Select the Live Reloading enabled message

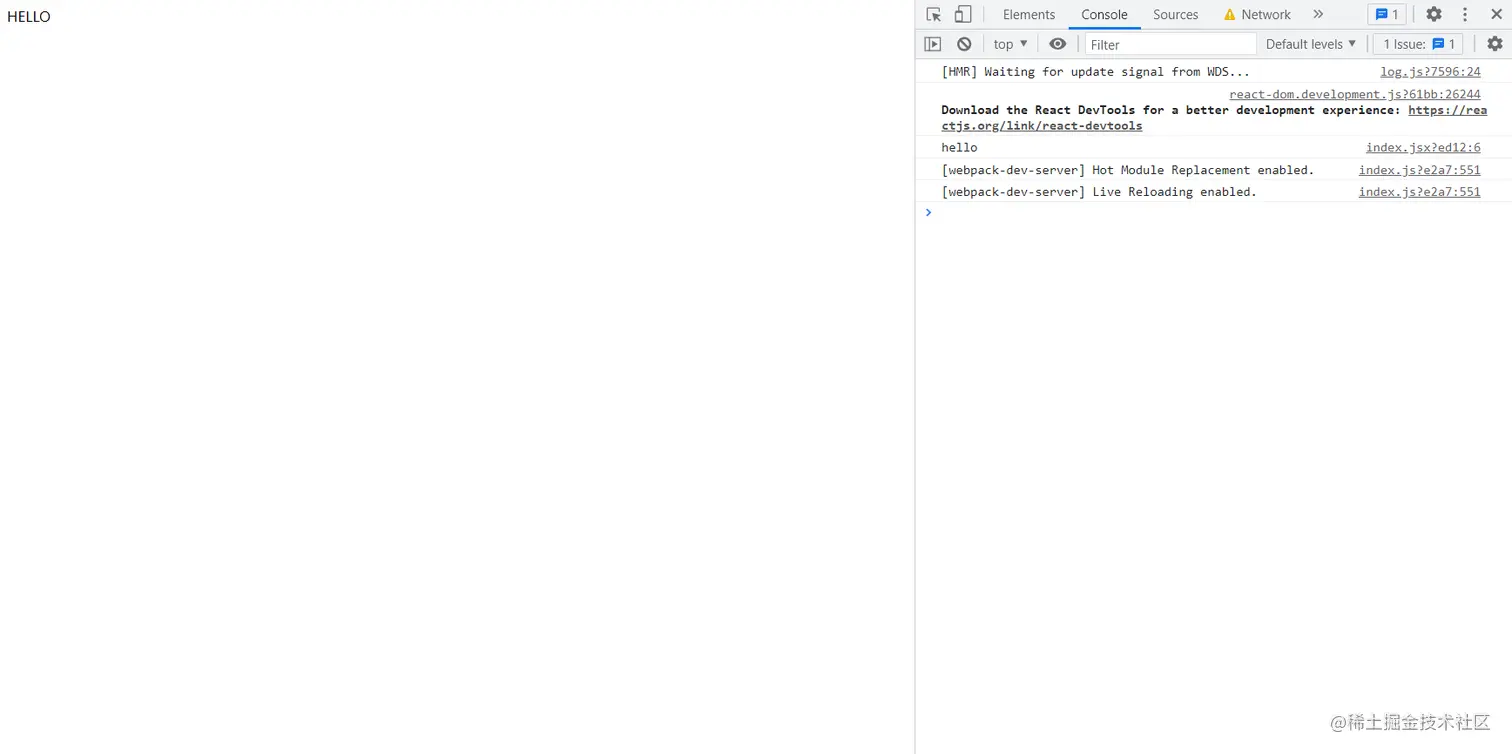coord(1098,192)
